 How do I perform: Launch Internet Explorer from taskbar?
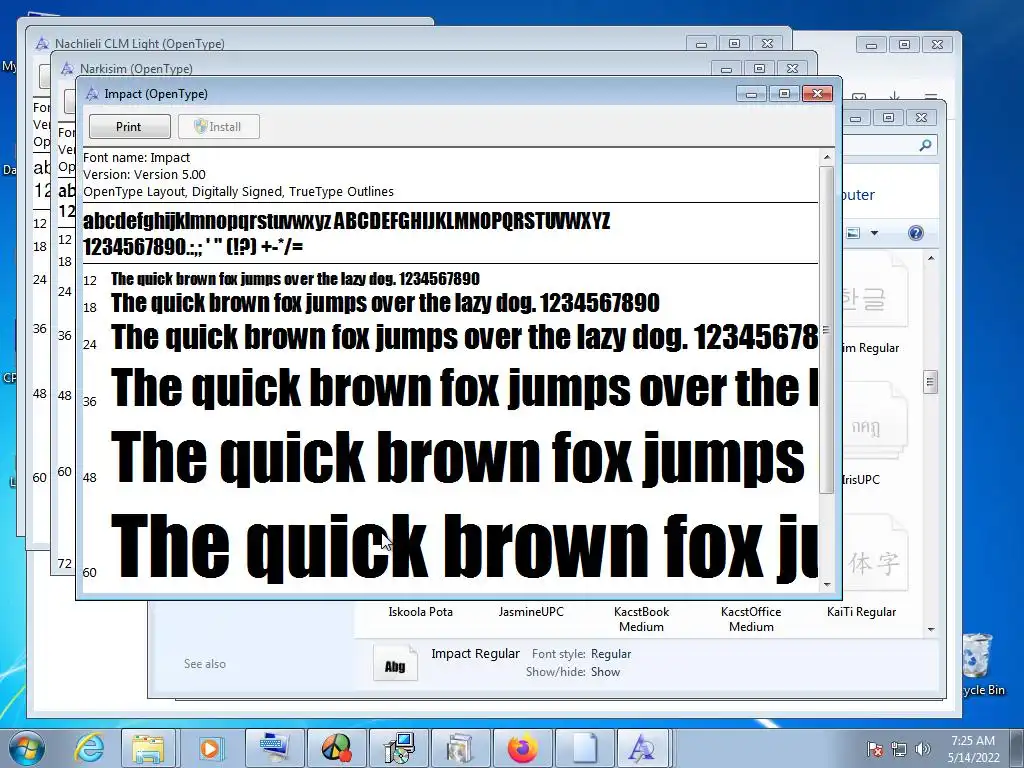point(88,748)
